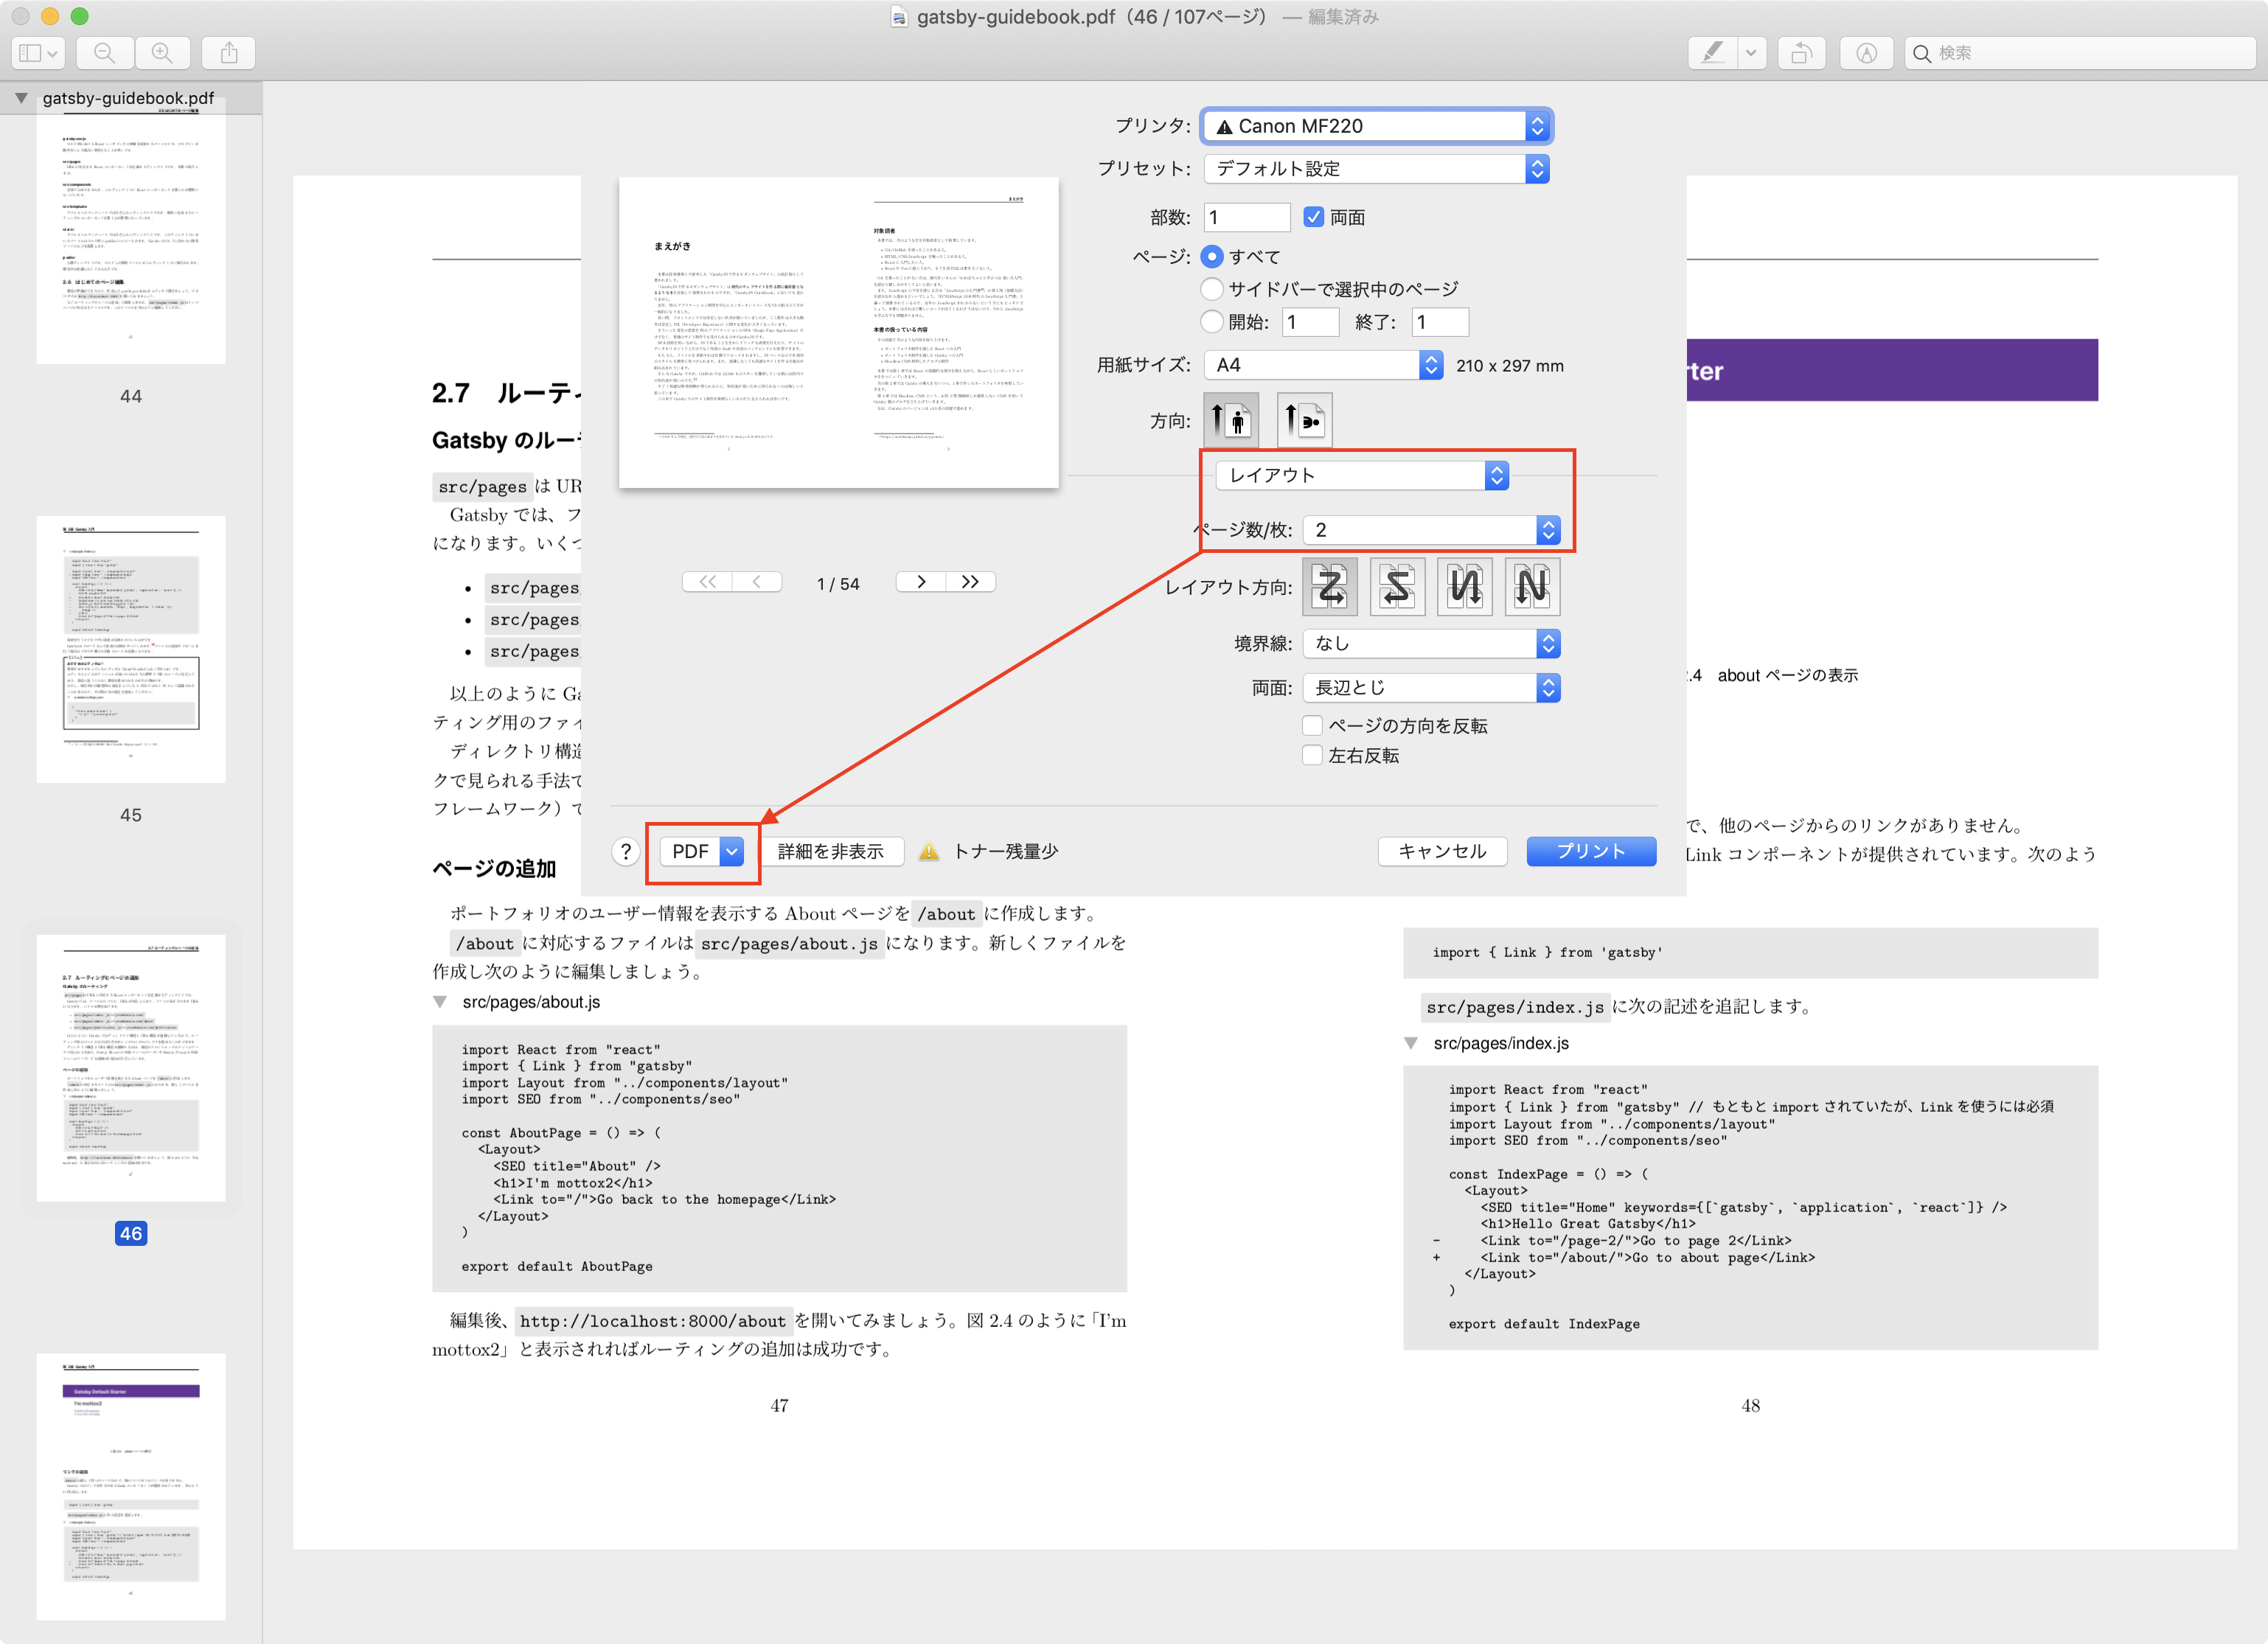Viewport: 2268px width, 1644px height.
Task: Open the レイアウト options dropdown
Action: [x=1362, y=475]
